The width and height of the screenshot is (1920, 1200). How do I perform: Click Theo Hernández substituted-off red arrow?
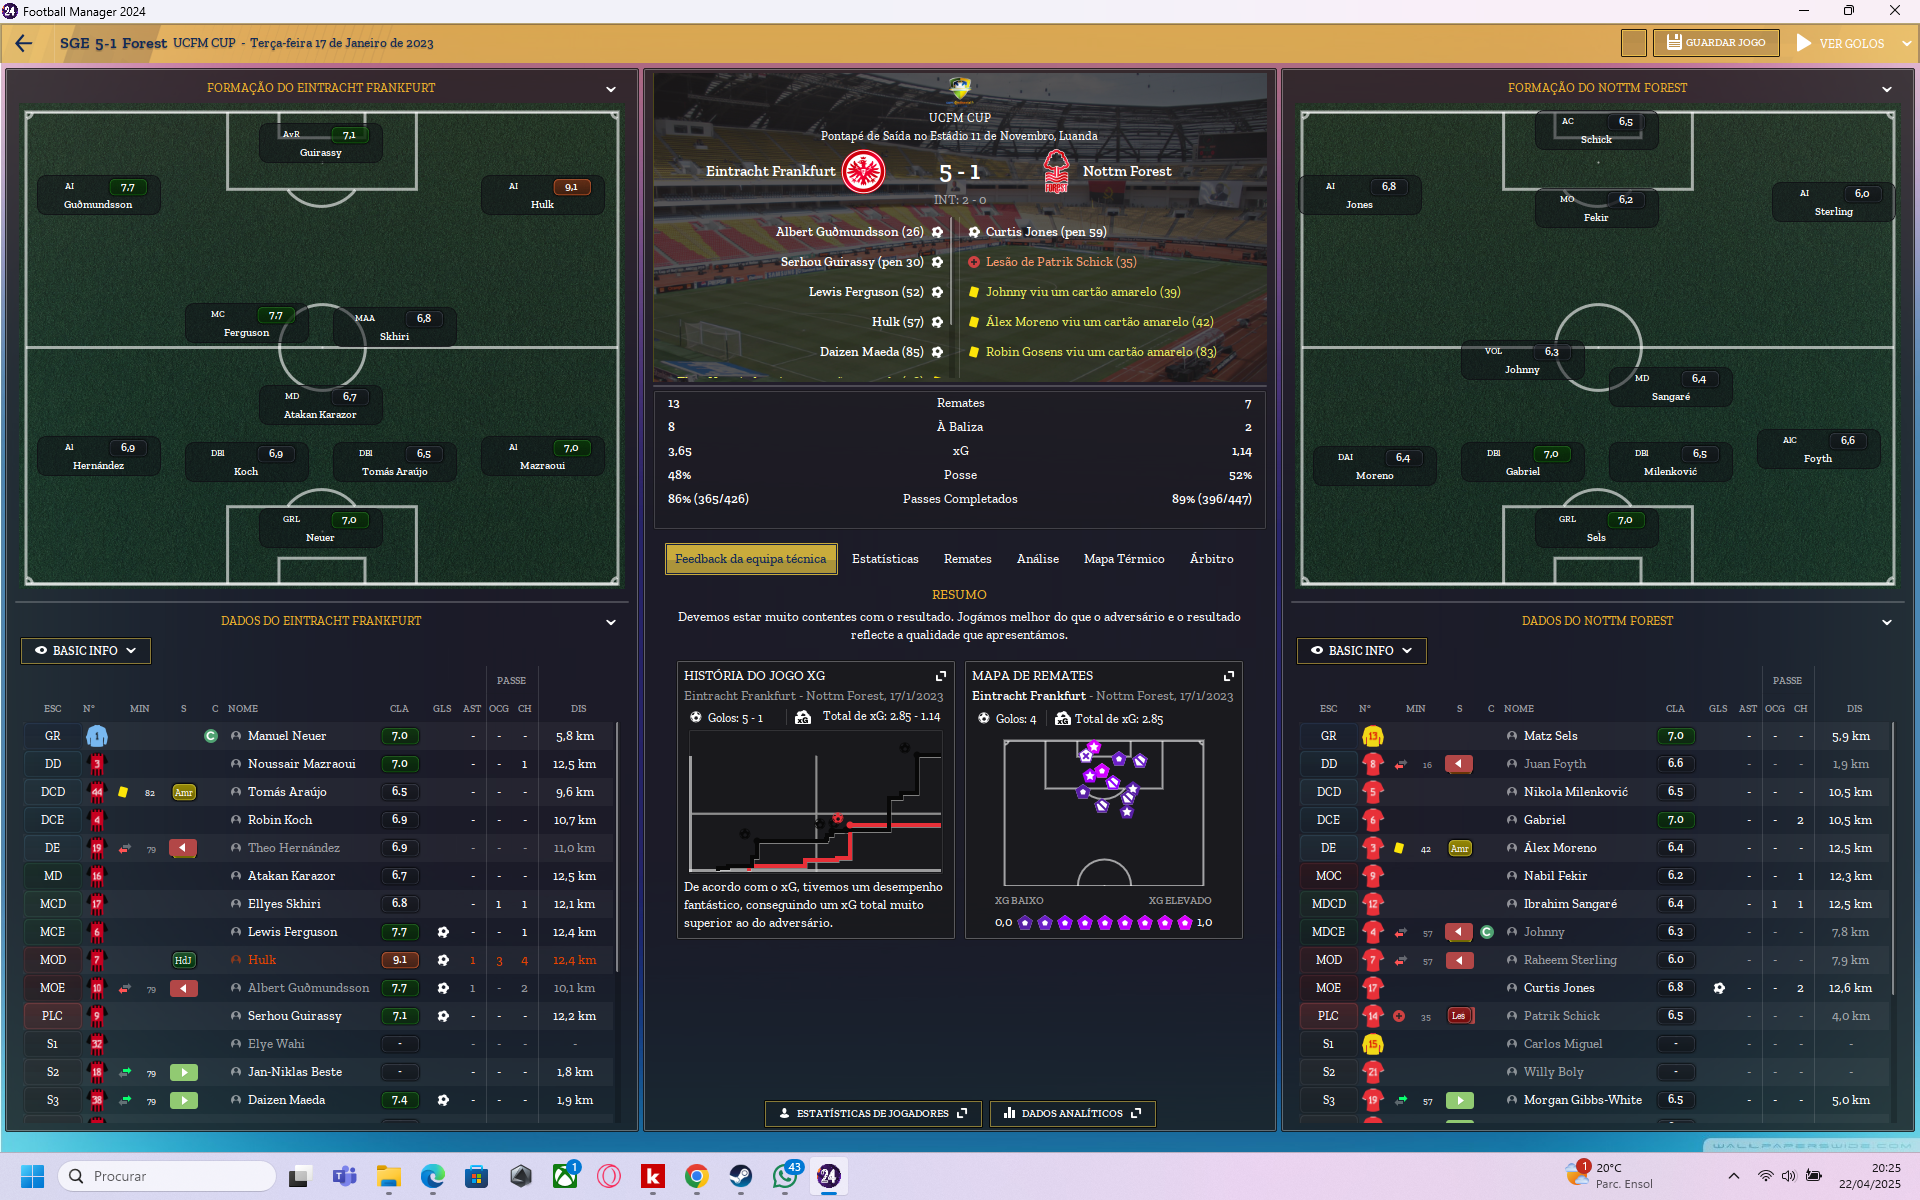pyautogui.click(x=183, y=848)
